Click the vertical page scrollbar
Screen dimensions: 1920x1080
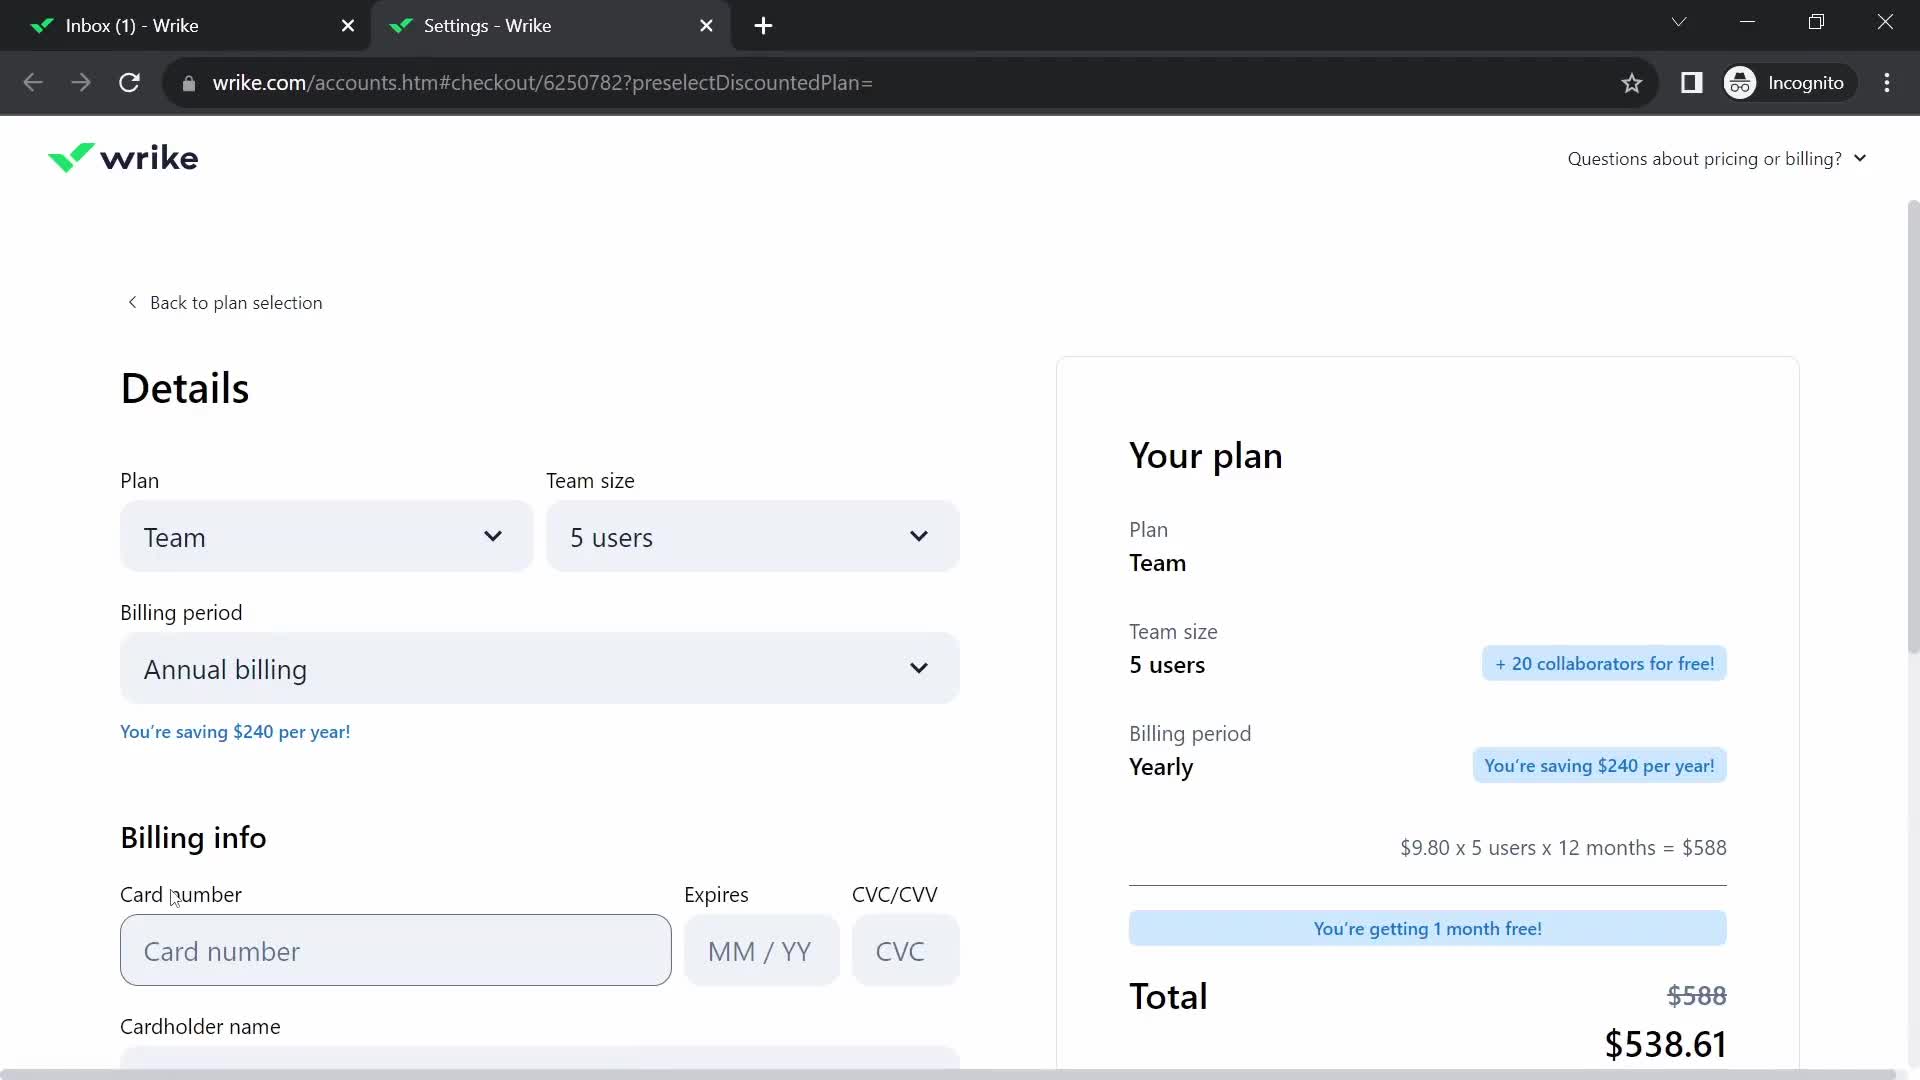1913,426
